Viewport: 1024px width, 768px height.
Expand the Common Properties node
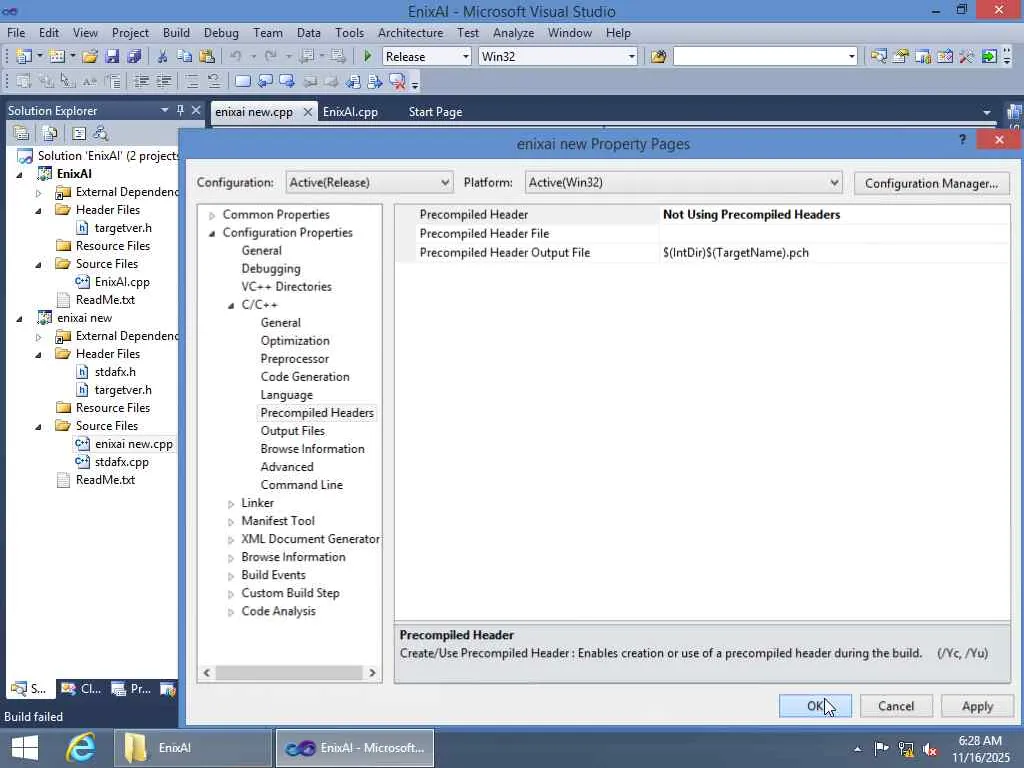pyautogui.click(x=212, y=215)
